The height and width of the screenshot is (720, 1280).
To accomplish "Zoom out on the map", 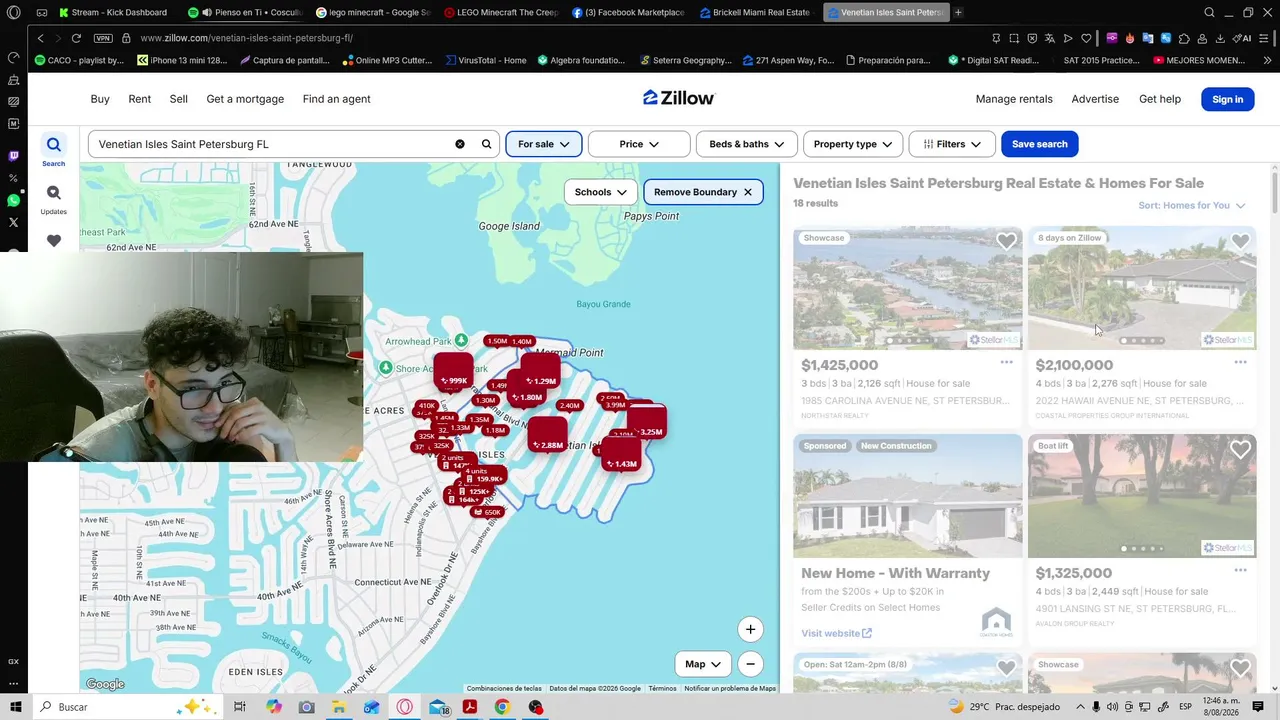I will 750,664.
